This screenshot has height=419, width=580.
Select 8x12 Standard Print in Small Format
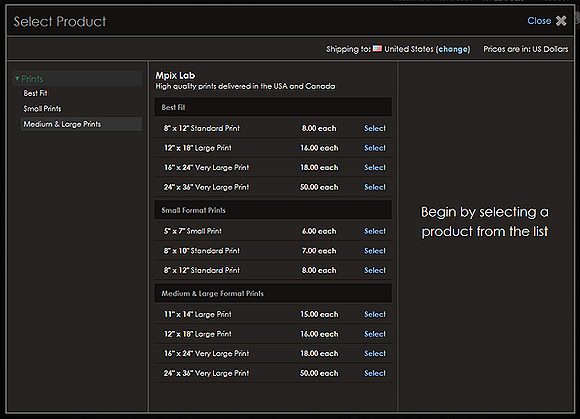tap(375, 270)
